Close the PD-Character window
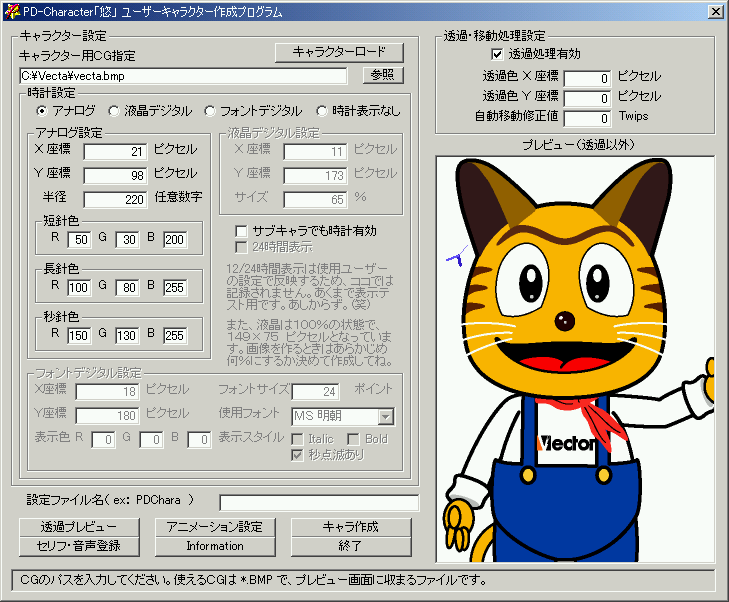Image resolution: width=729 pixels, height=602 pixels. coord(715,12)
